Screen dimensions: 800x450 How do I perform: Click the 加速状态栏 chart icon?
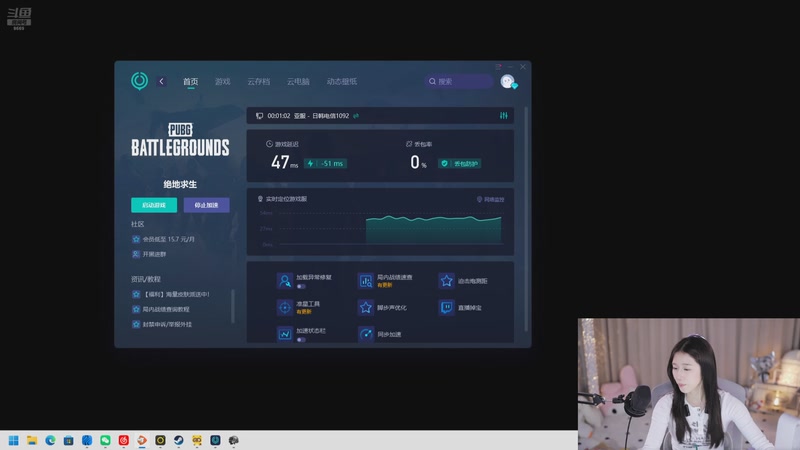285,334
